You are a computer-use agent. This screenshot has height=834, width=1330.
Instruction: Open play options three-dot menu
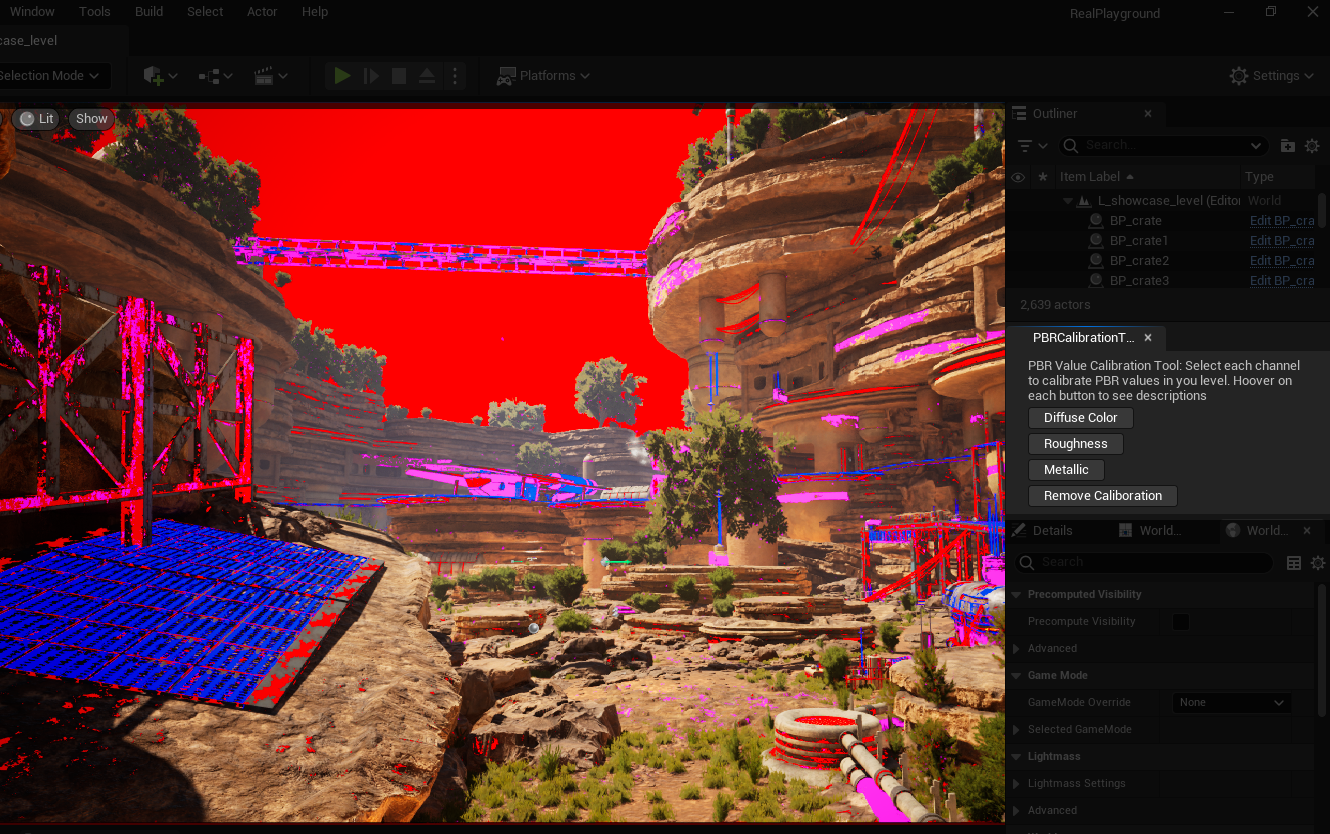point(455,76)
